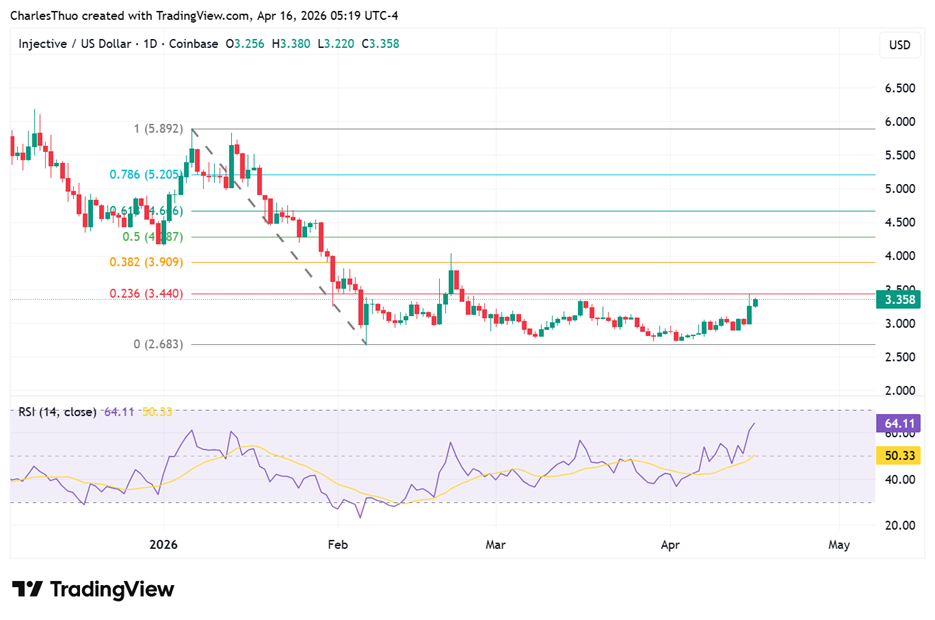Click the 0.5 (4.287) Fibonacci level
Viewport: 935px width, 620px height.
pyautogui.click(x=155, y=238)
